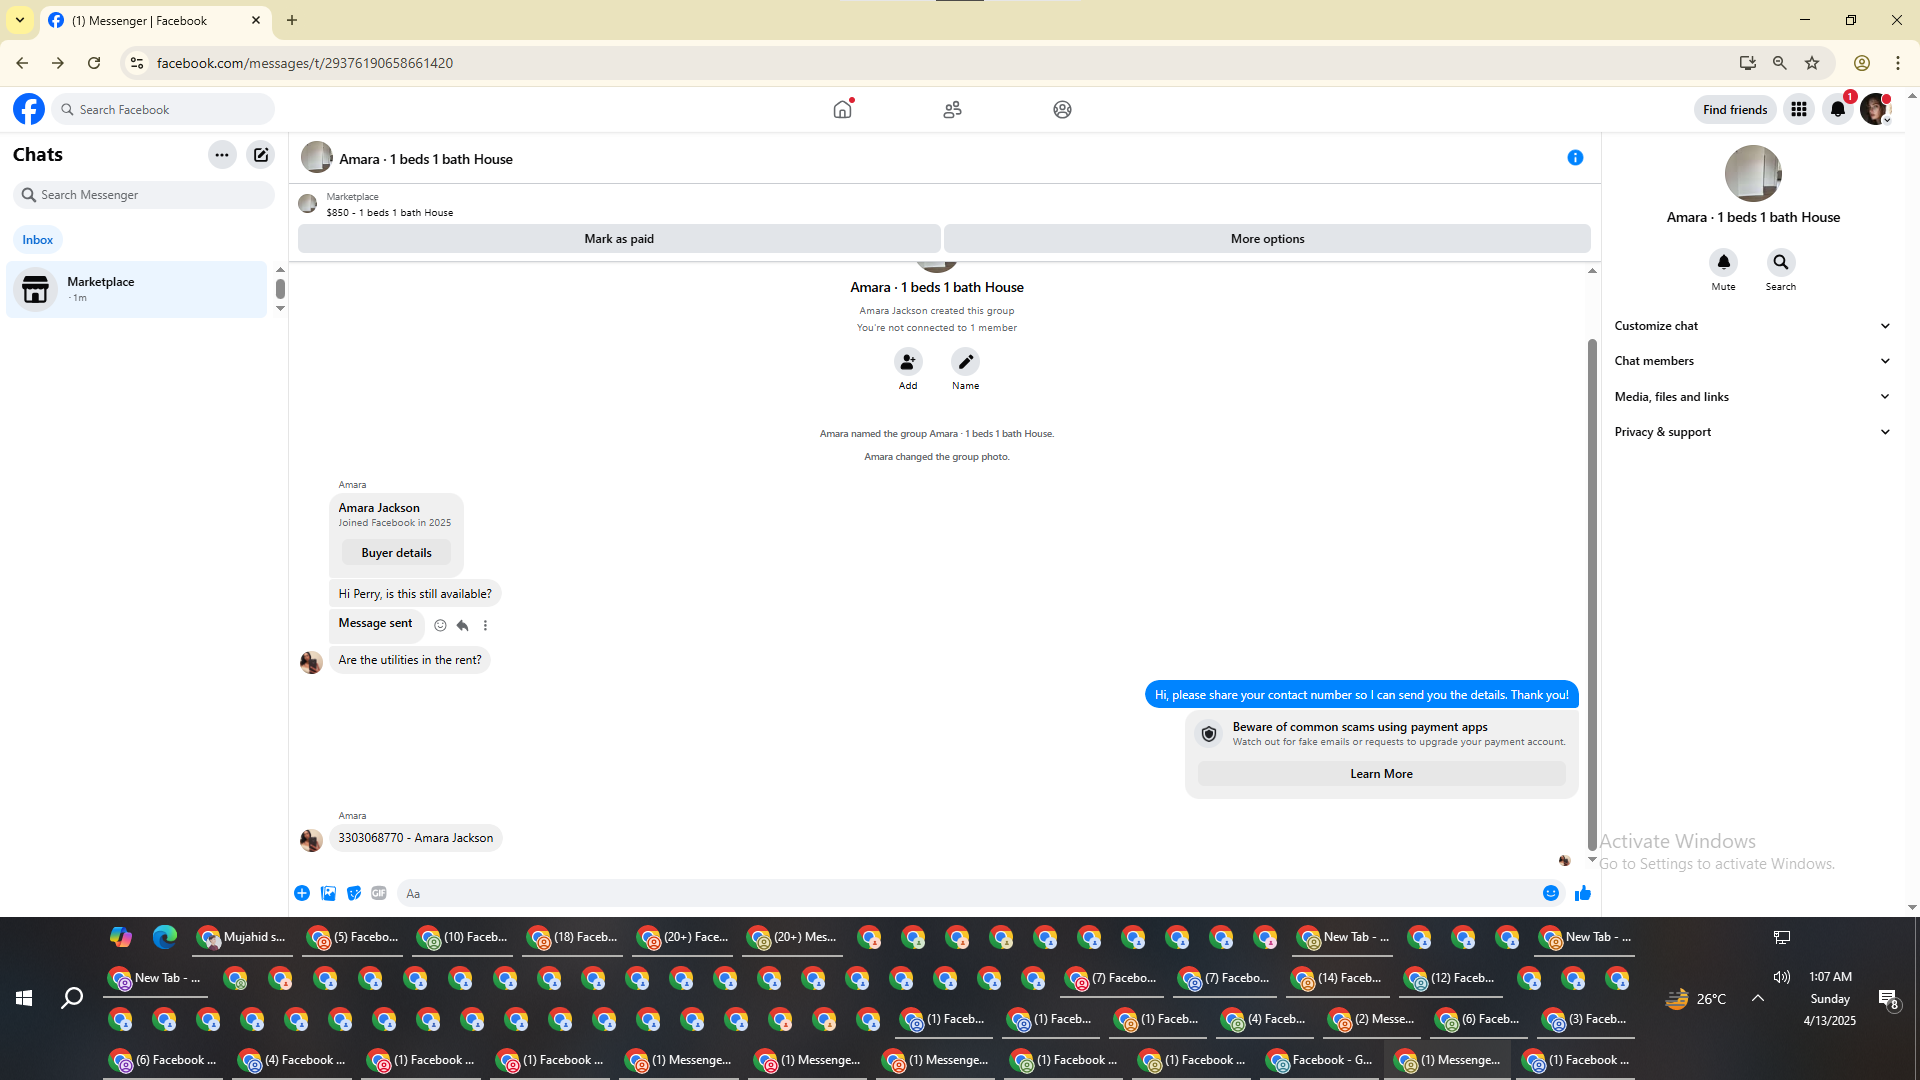This screenshot has width=1920, height=1080.
Task: Click Learn More about scams
Action: coord(1381,774)
